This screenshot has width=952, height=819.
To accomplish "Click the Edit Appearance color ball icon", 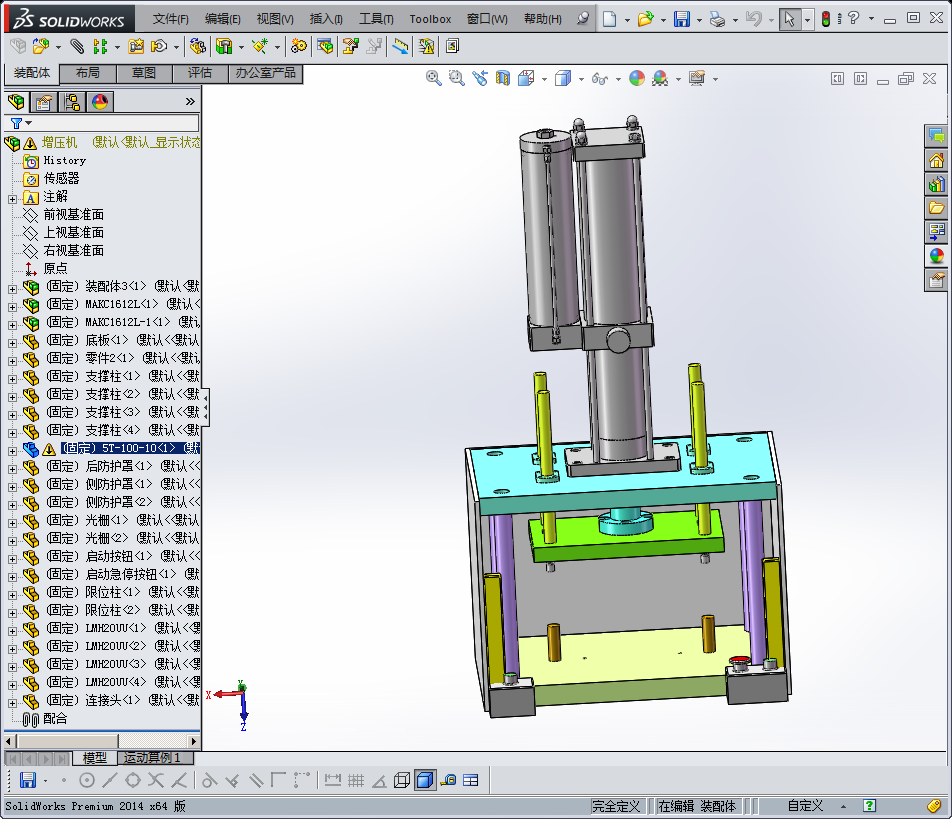I will pos(637,78).
